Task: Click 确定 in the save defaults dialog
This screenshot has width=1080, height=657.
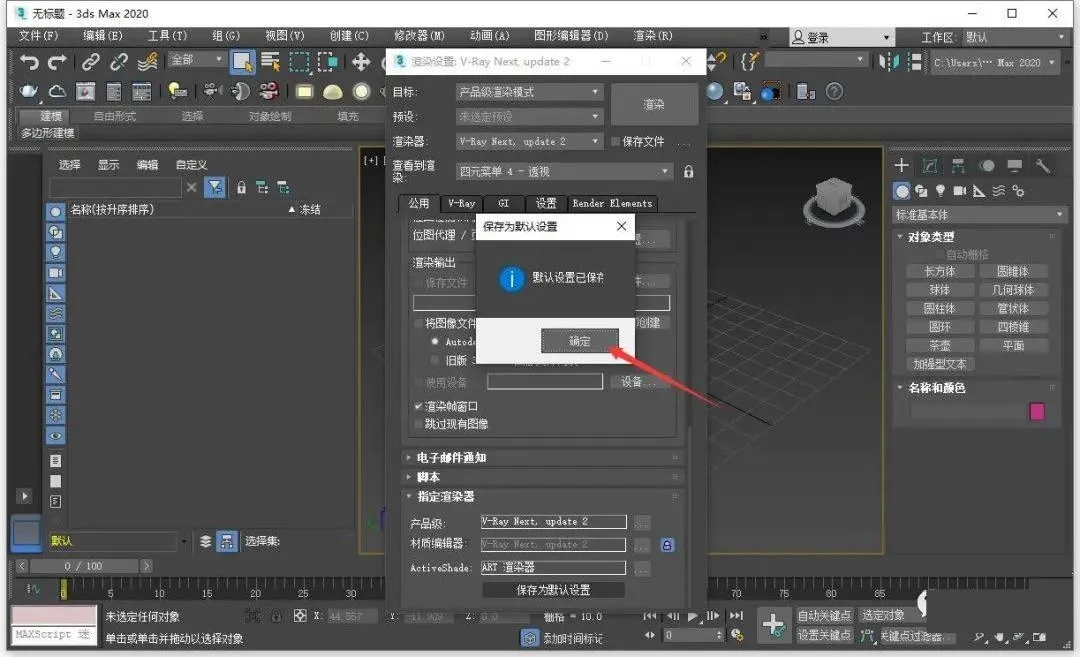Action: pyautogui.click(x=579, y=341)
